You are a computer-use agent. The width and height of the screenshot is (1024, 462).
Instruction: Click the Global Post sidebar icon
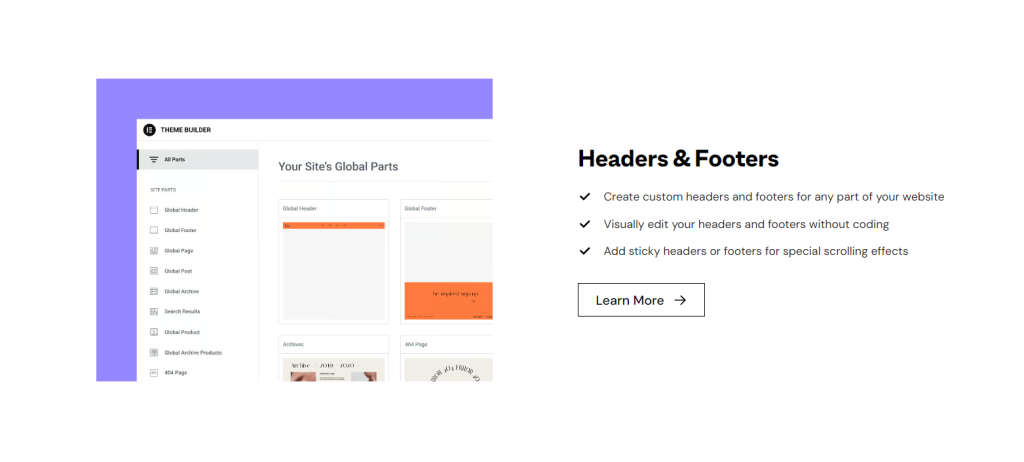coord(154,271)
